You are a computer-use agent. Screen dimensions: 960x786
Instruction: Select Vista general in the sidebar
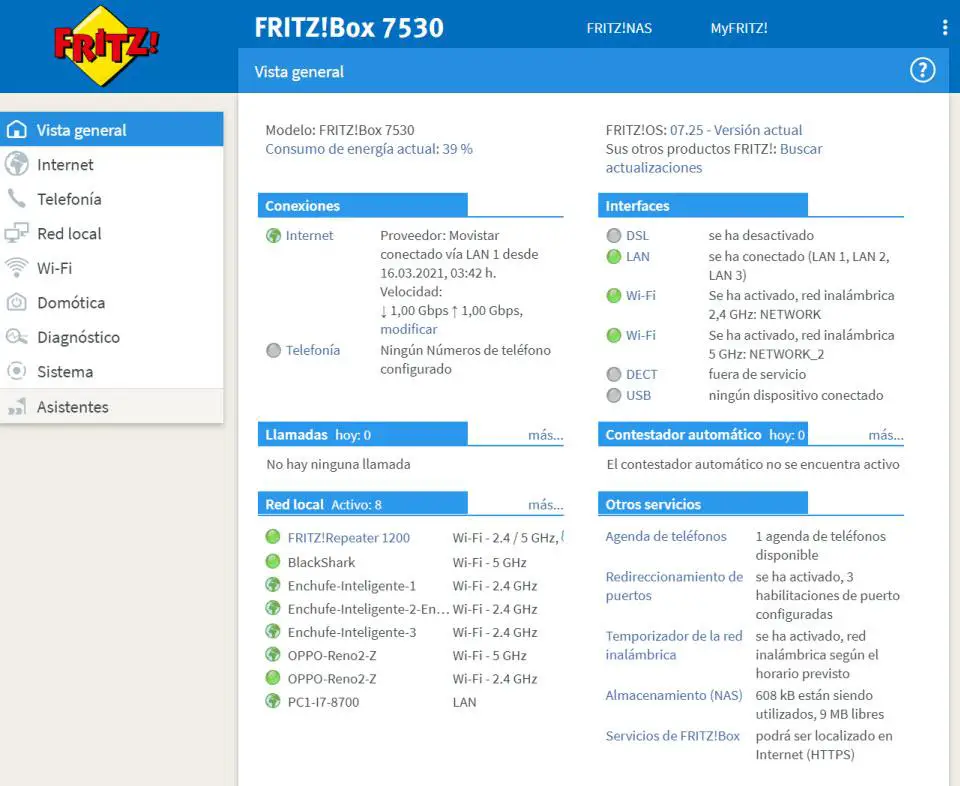[x=81, y=130]
